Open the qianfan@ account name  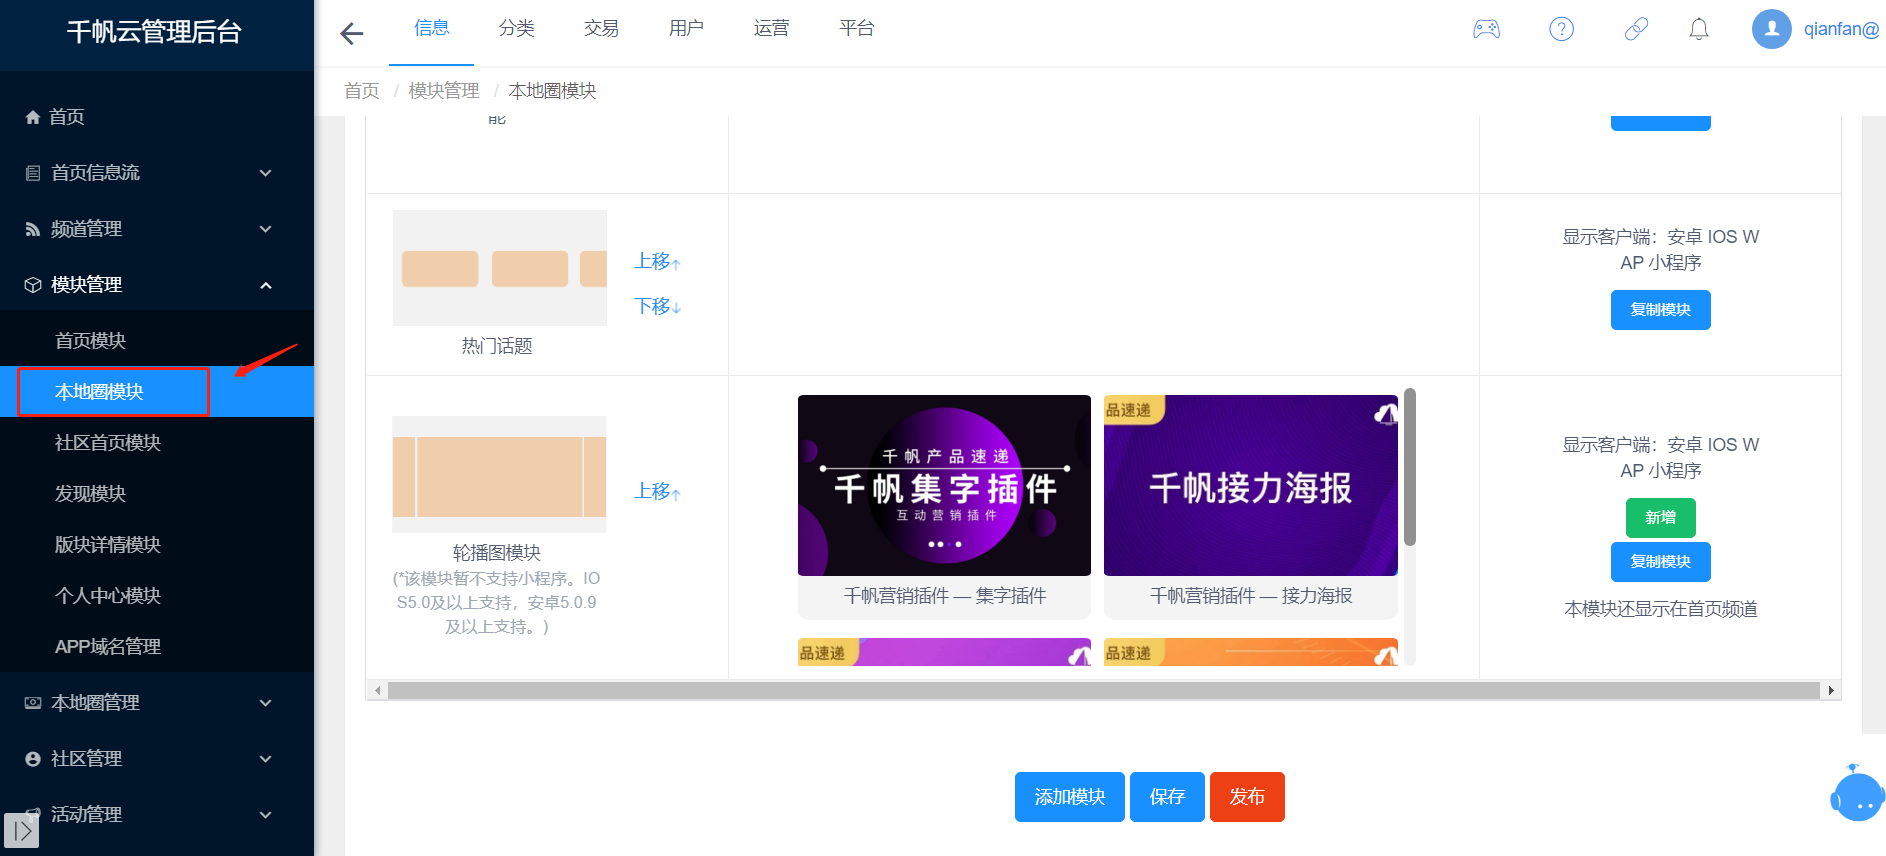click(1841, 29)
